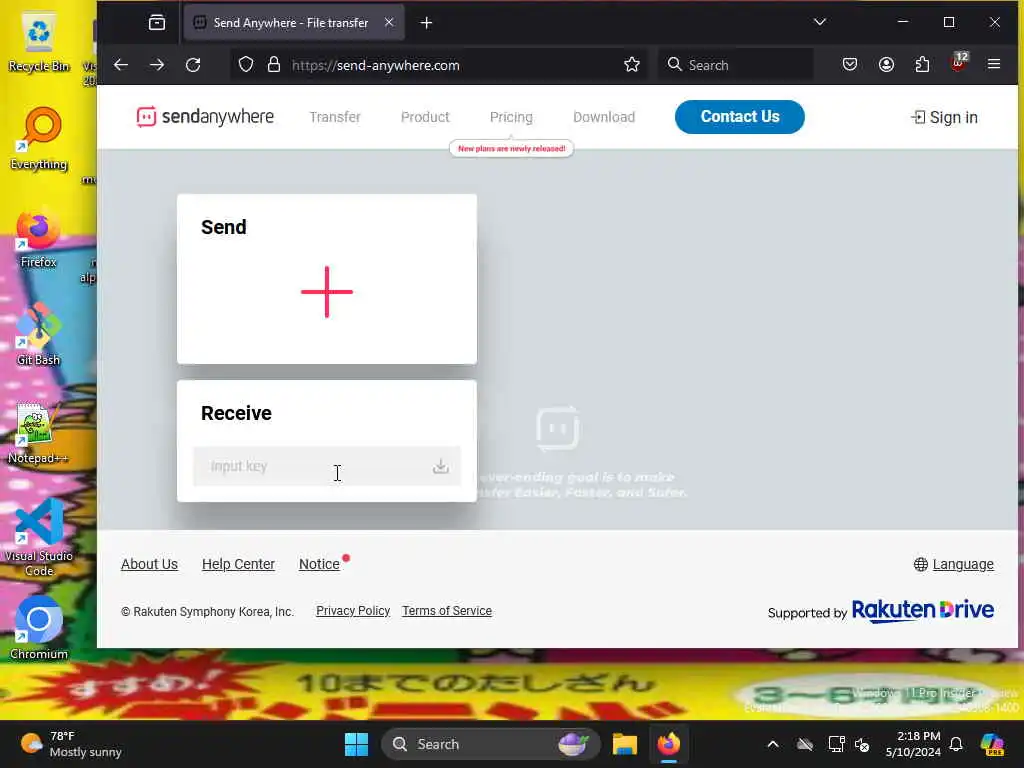Image resolution: width=1024 pixels, height=768 pixels.
Task: Select the Git Bash desktop icon
Action: point(39,334)
